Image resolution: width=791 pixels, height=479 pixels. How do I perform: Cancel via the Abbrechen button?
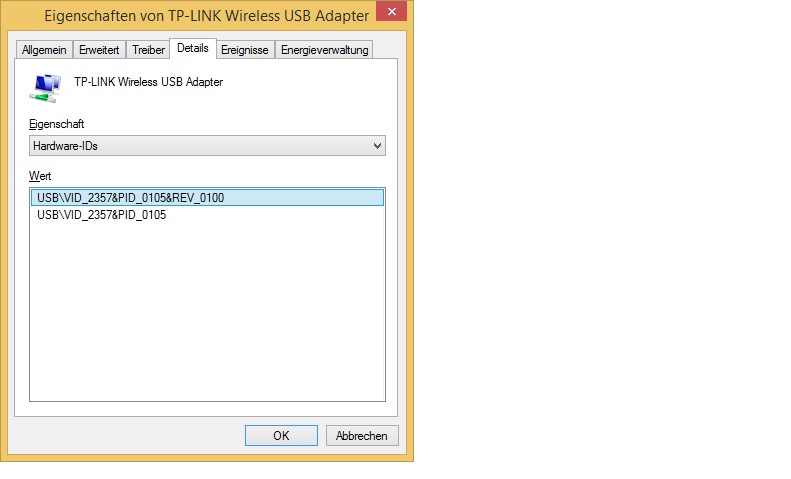coord(362,436)
